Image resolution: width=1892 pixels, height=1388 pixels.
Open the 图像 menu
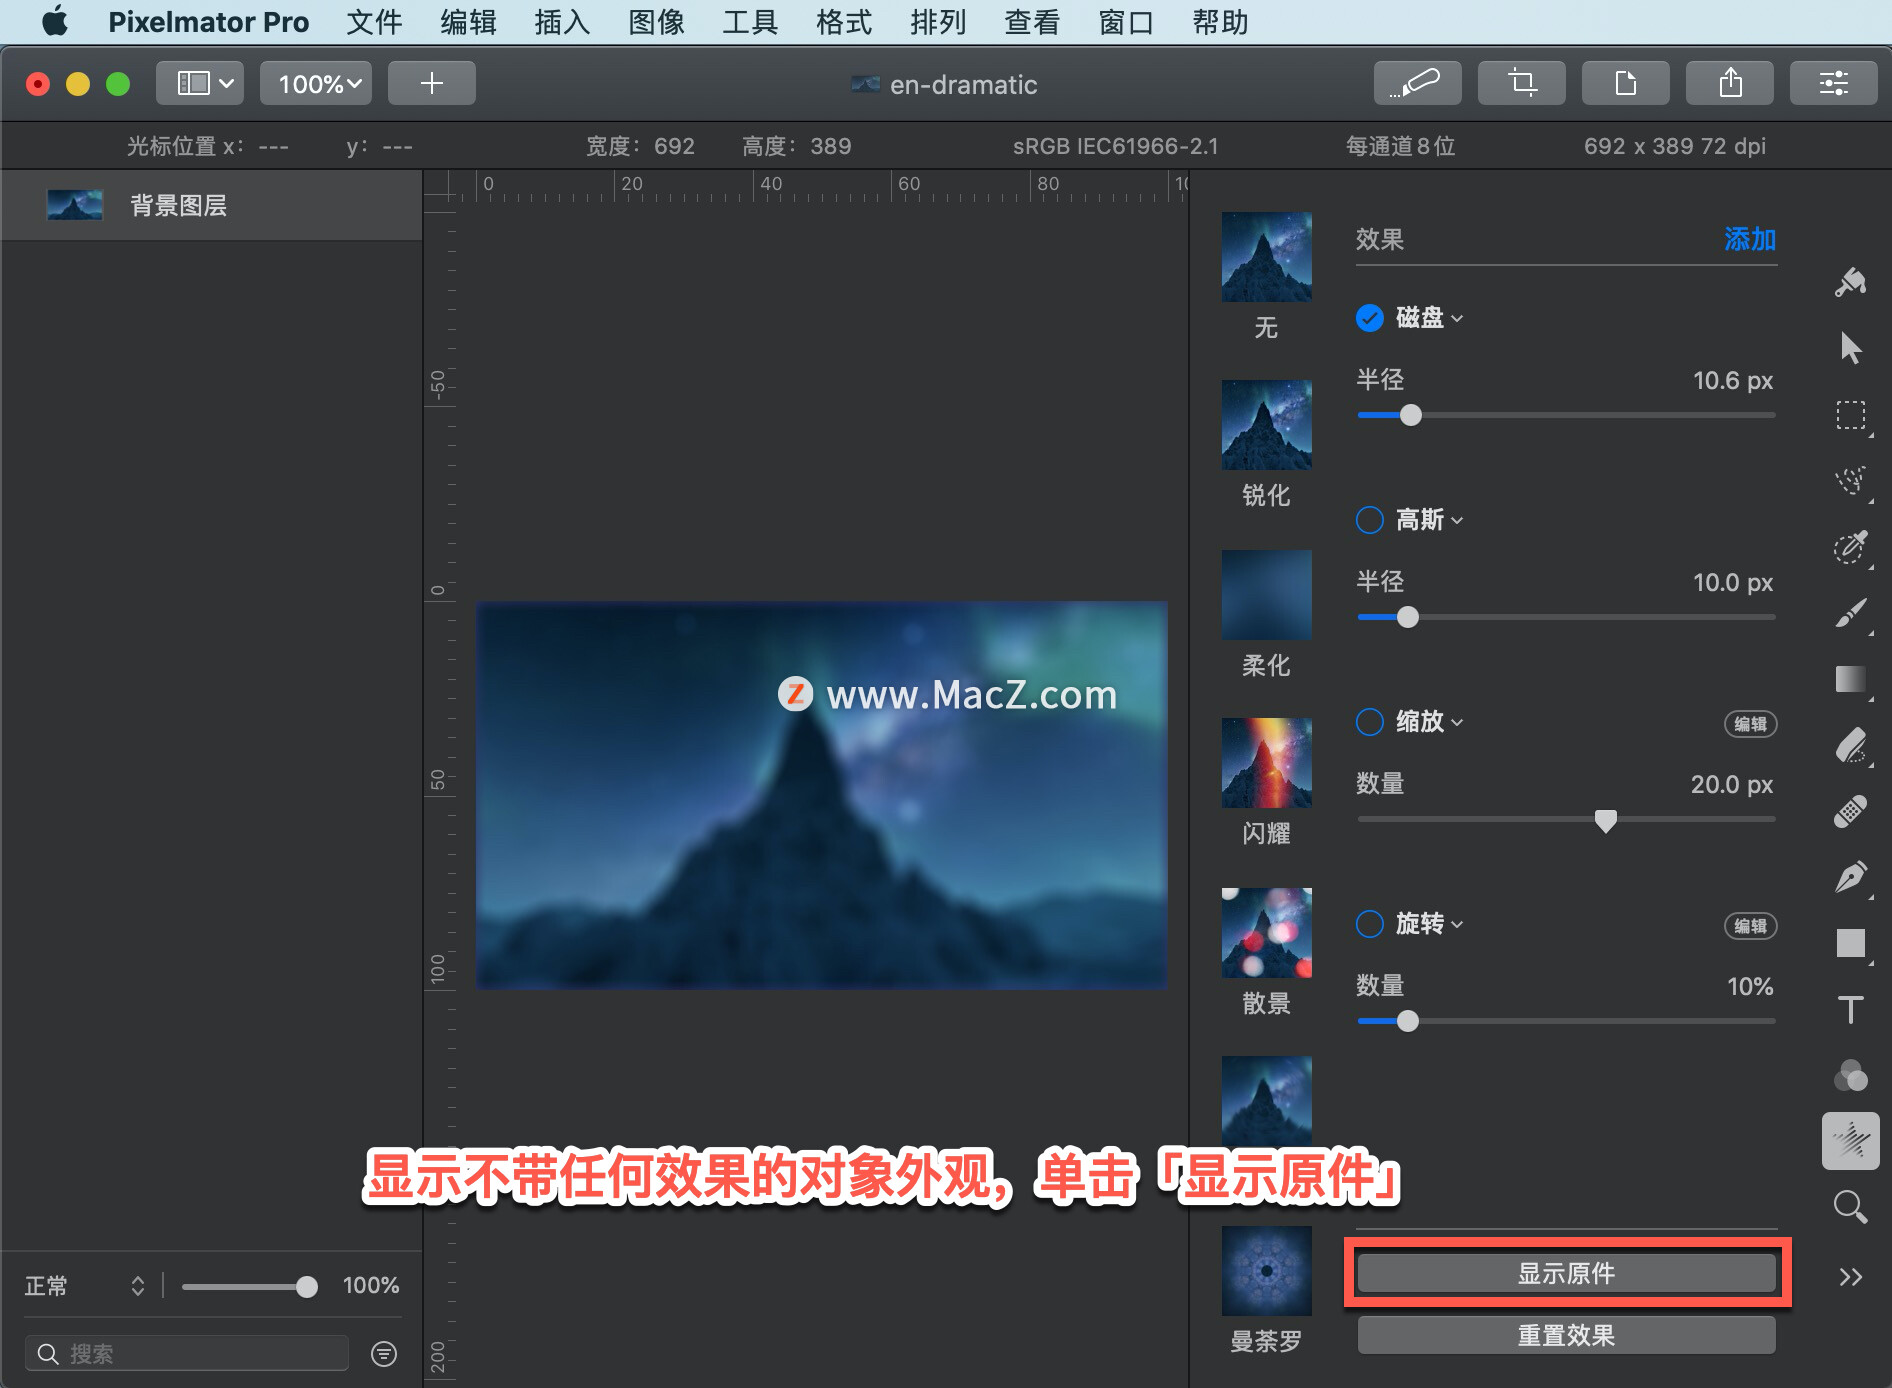pyautogui.click(x=656, y=22)
